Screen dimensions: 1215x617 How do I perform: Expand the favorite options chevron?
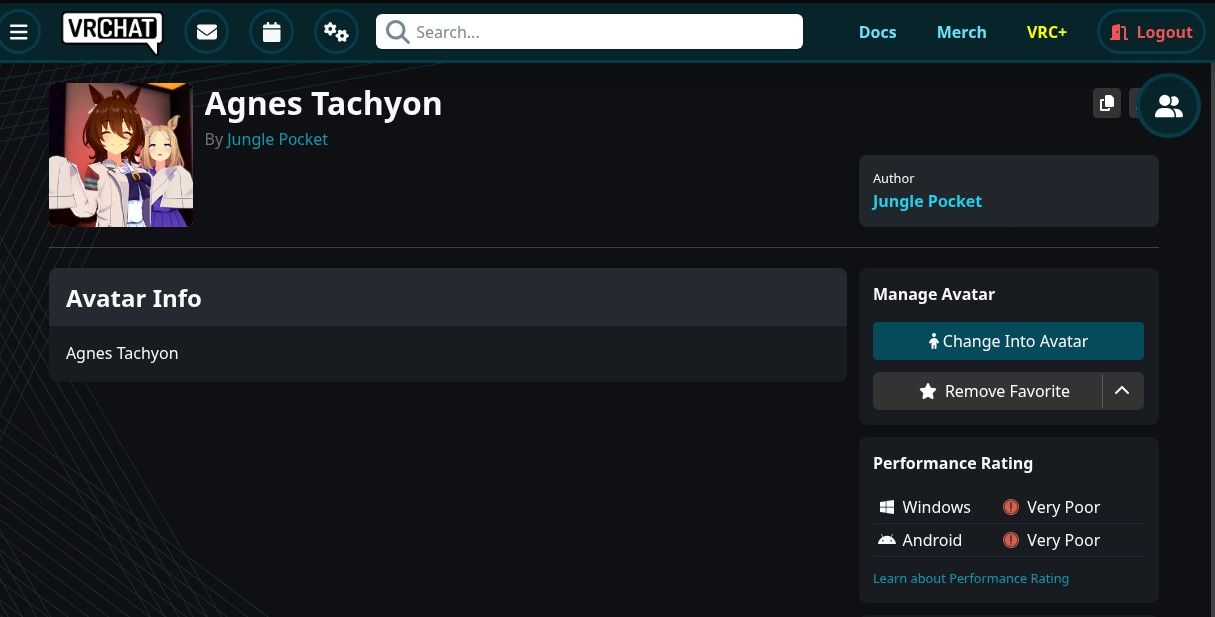click(x=1123, y=391)
